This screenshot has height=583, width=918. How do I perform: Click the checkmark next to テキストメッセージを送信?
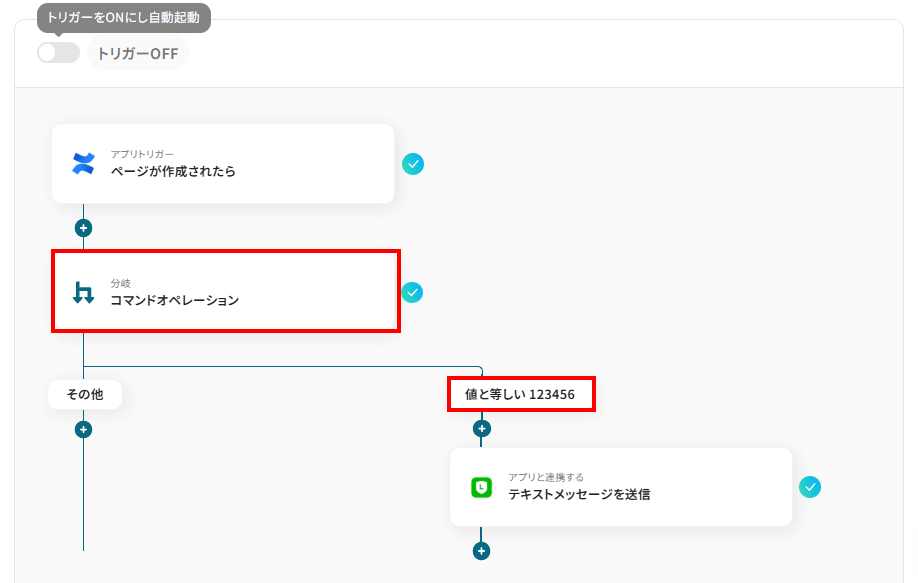[x=810, y=487]
